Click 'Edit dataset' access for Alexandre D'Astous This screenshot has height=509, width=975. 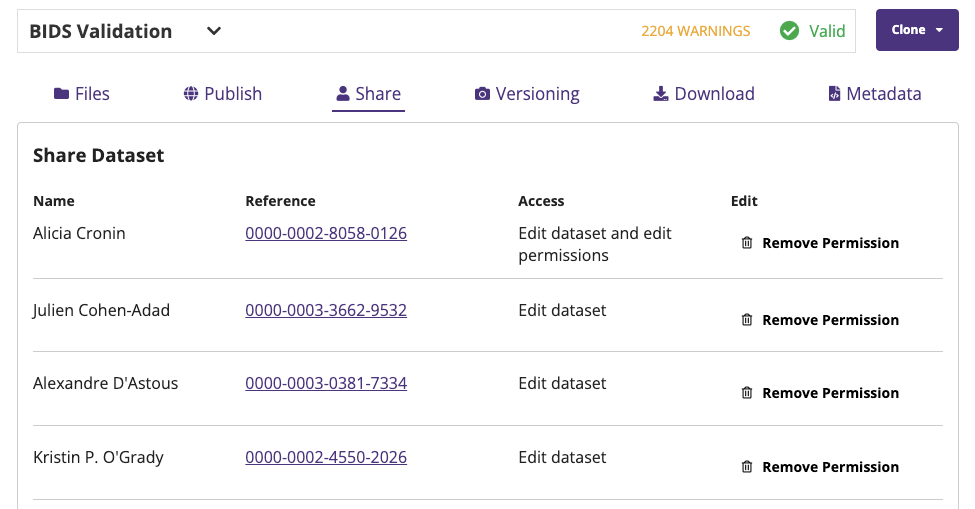(562, 383)
